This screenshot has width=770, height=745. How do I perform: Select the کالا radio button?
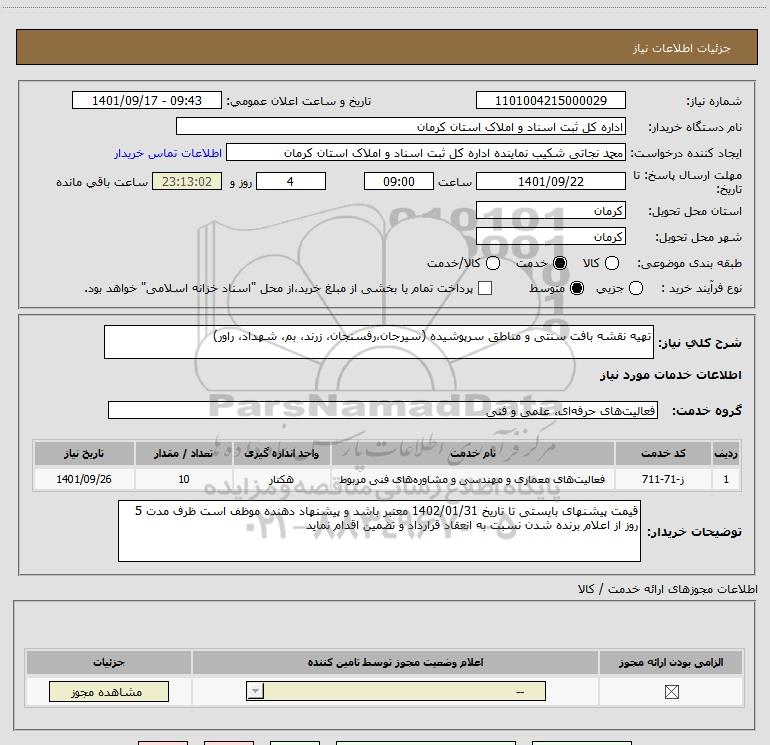click(611, 263)
